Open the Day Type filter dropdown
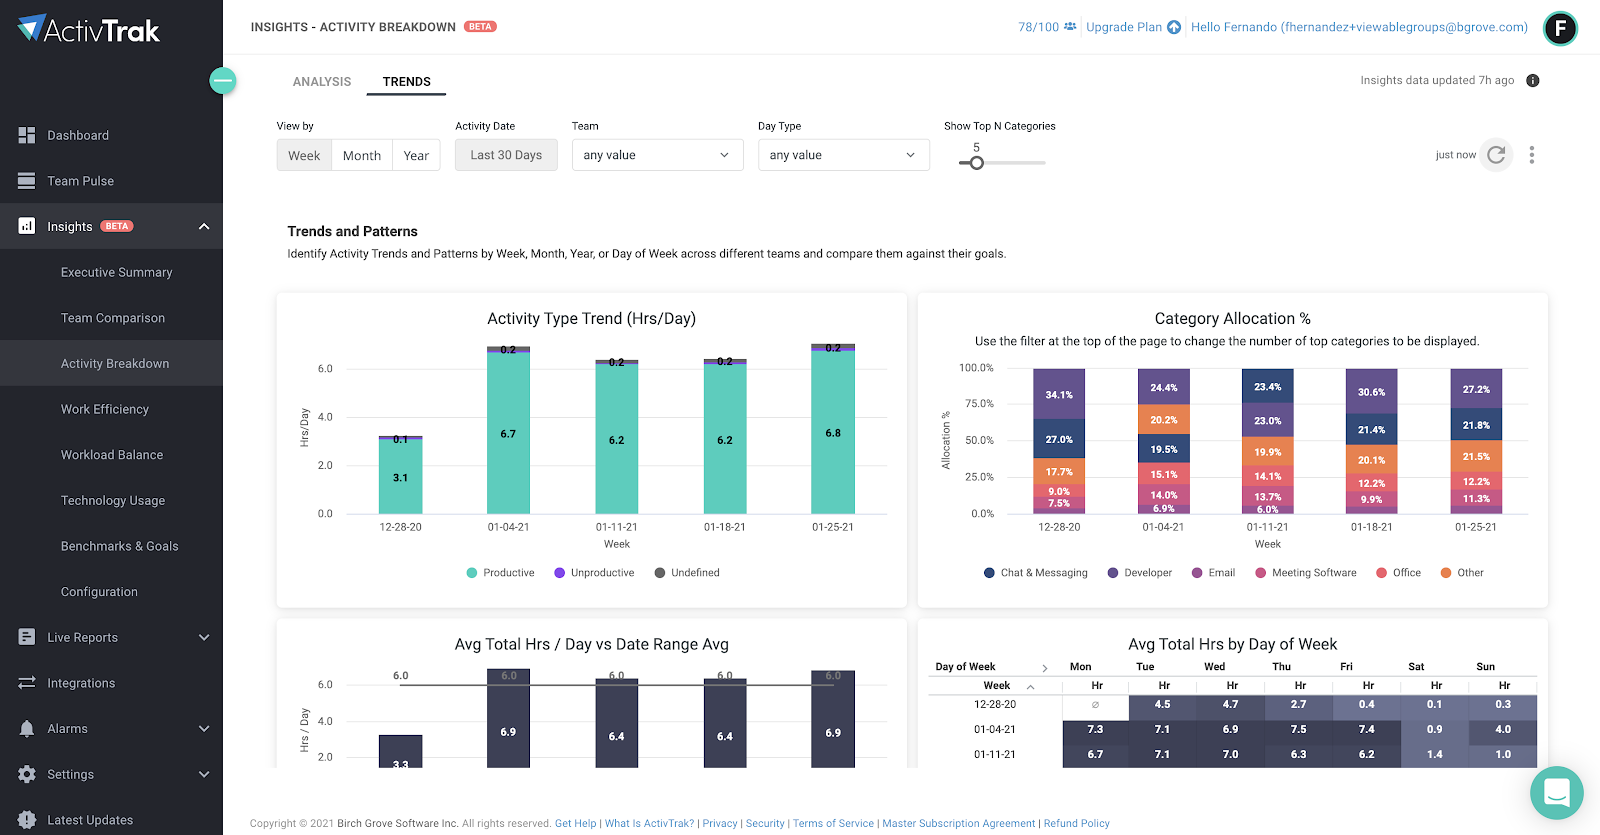Screen dimensions: 1600x835 click(x=843, y=155)
